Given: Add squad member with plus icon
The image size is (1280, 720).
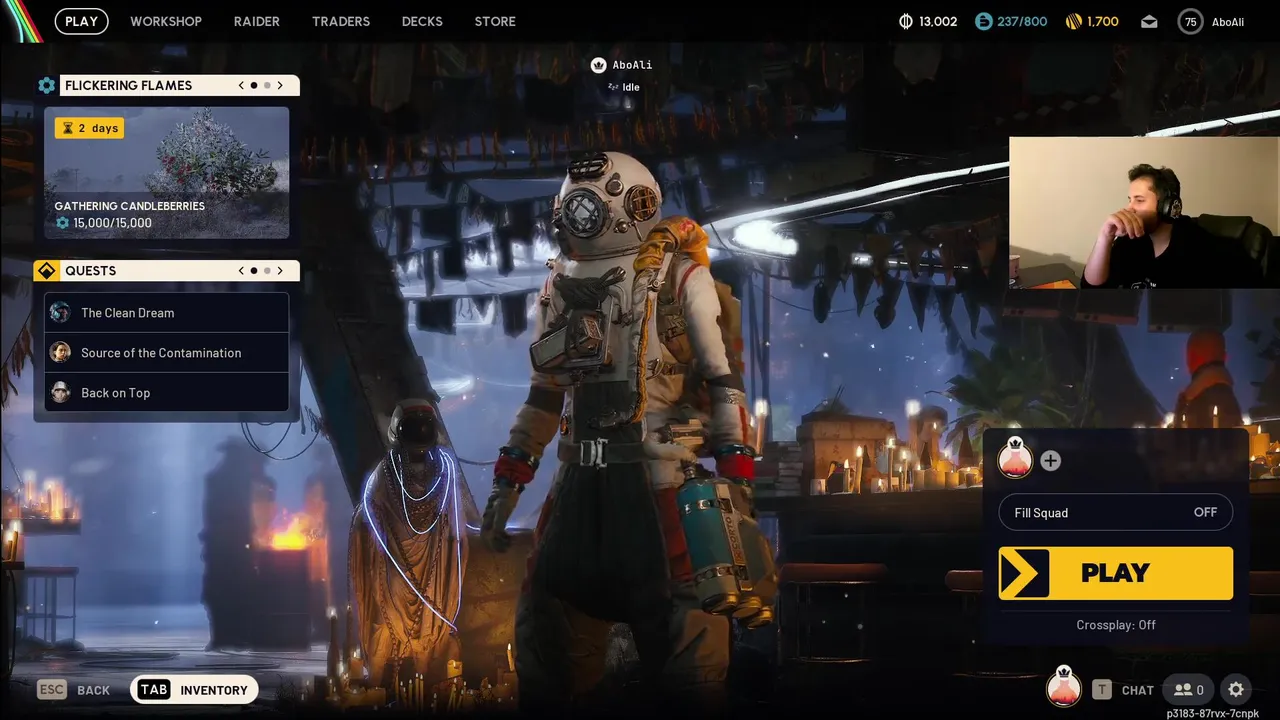Looking at the screenshot, I should click(x=1050, y=461).
